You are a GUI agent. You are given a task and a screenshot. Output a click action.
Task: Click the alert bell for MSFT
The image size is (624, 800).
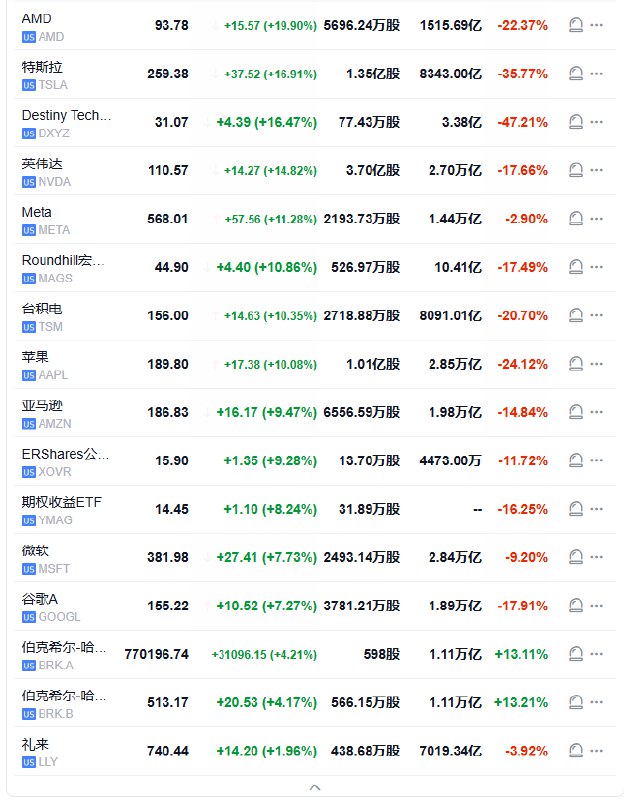(576, 557)
